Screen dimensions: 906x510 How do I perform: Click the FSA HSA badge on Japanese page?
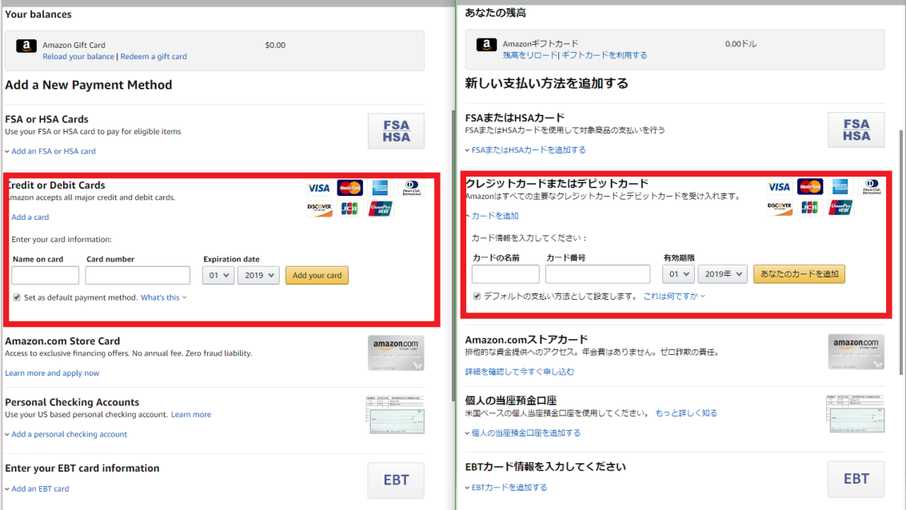[856, 130]
